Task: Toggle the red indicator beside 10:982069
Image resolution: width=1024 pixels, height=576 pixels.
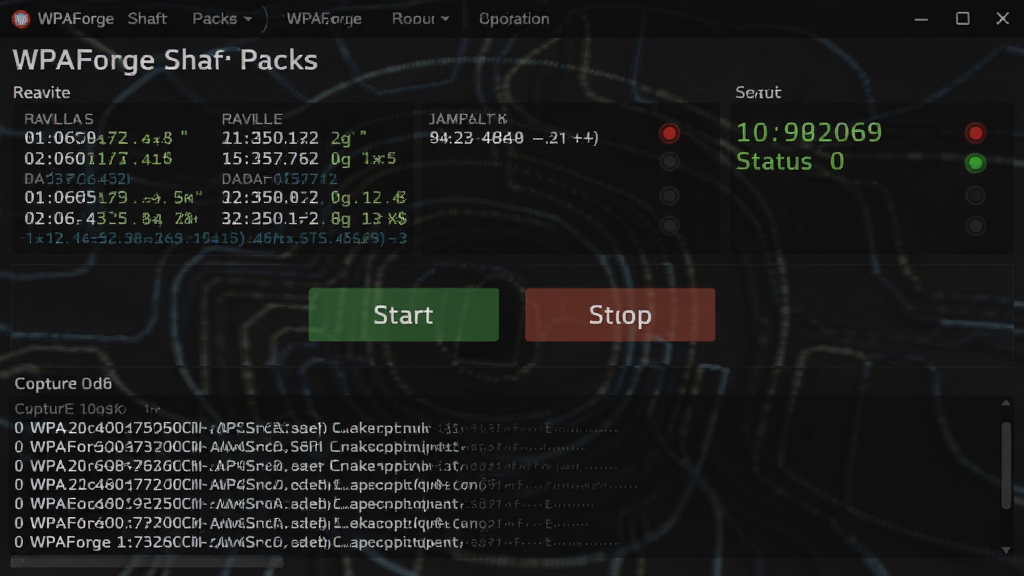Action: pyautogui.click(x=975, y=134)
